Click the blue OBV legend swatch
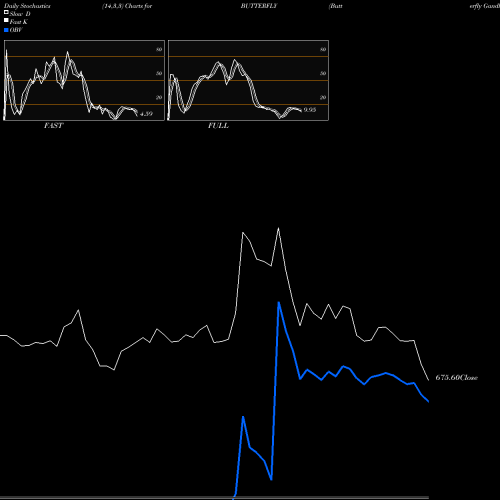The width and height of the screenshot is (500, 500). tap(6, 30)
